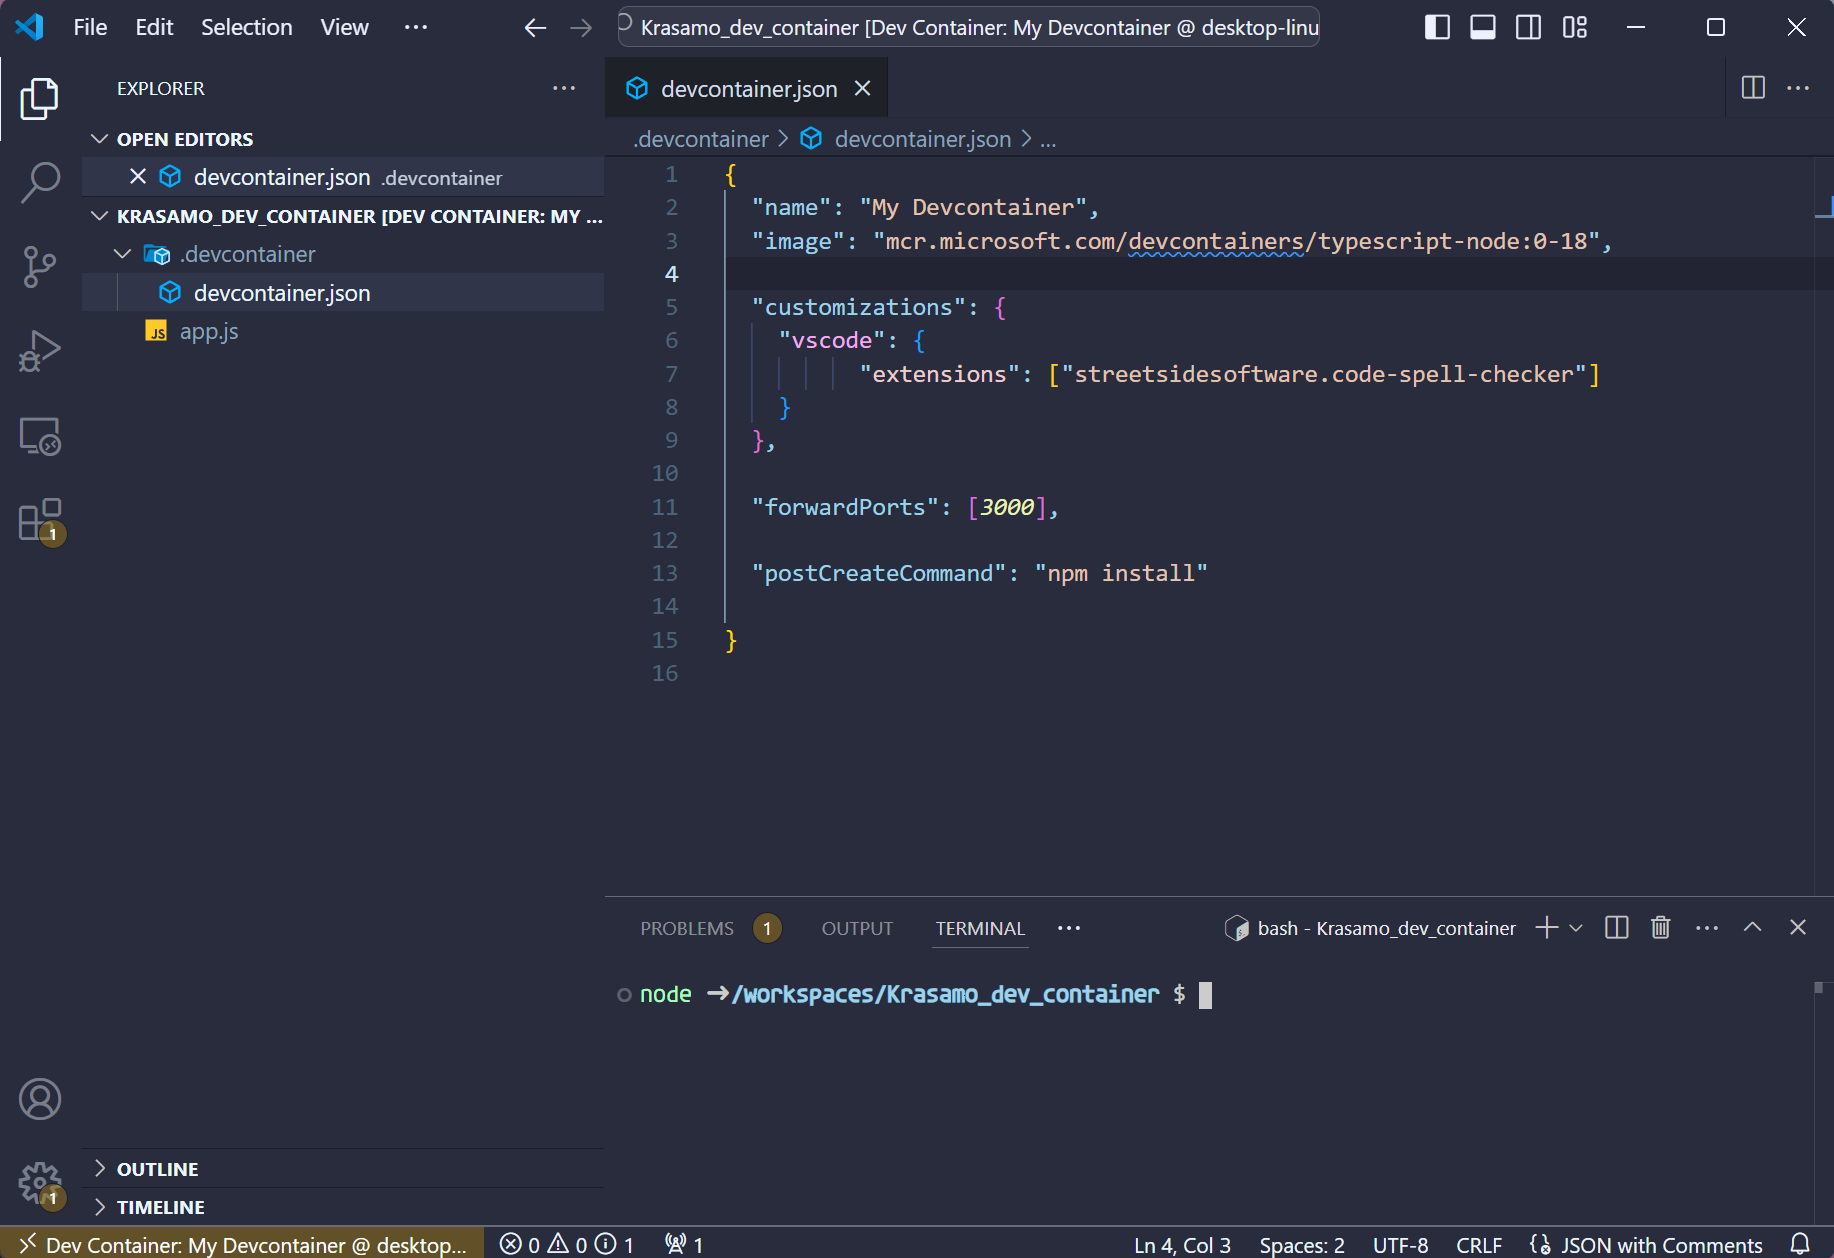1834x1258 pixels.
Task: Split the terminal
Action: click(1617, 928)
